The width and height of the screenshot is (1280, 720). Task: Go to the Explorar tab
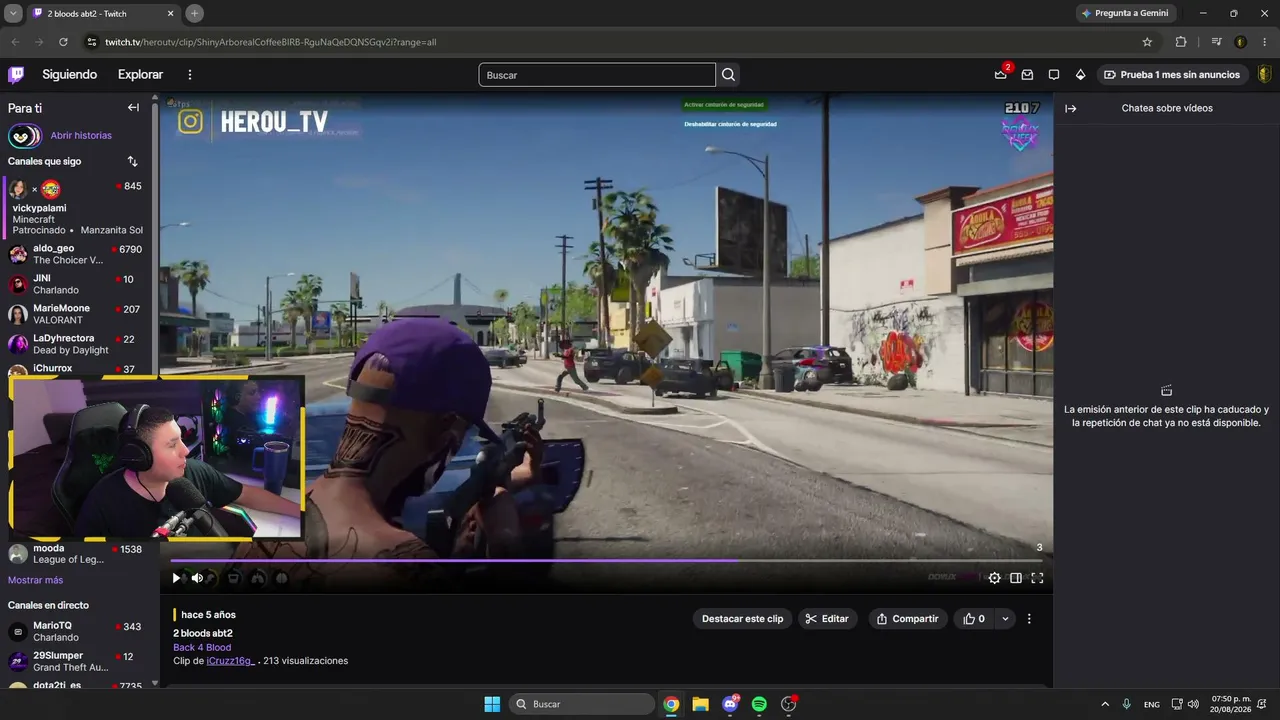(x=140, y=75)
